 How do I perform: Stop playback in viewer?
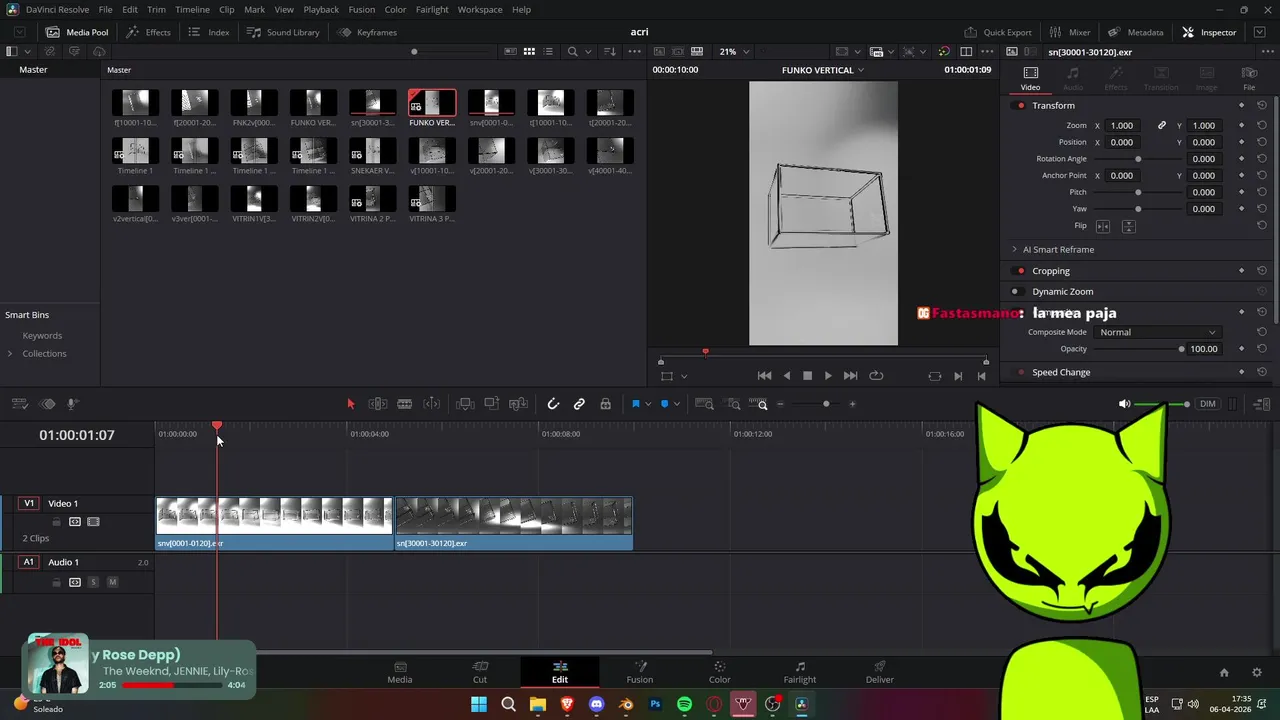click(807, 376)
